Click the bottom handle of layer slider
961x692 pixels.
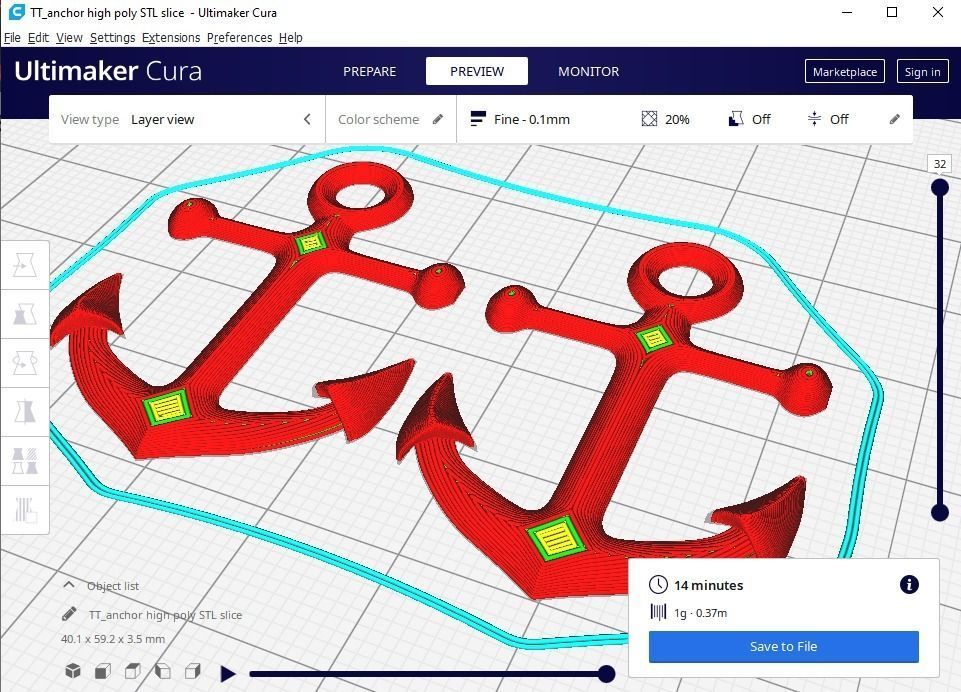[x=940, y=512]
